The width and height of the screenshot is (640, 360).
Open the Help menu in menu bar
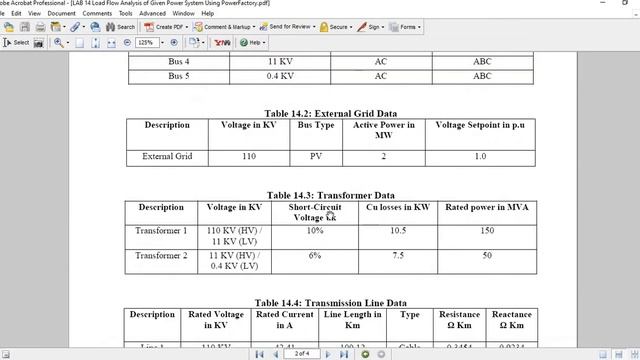tap(207, 13)
